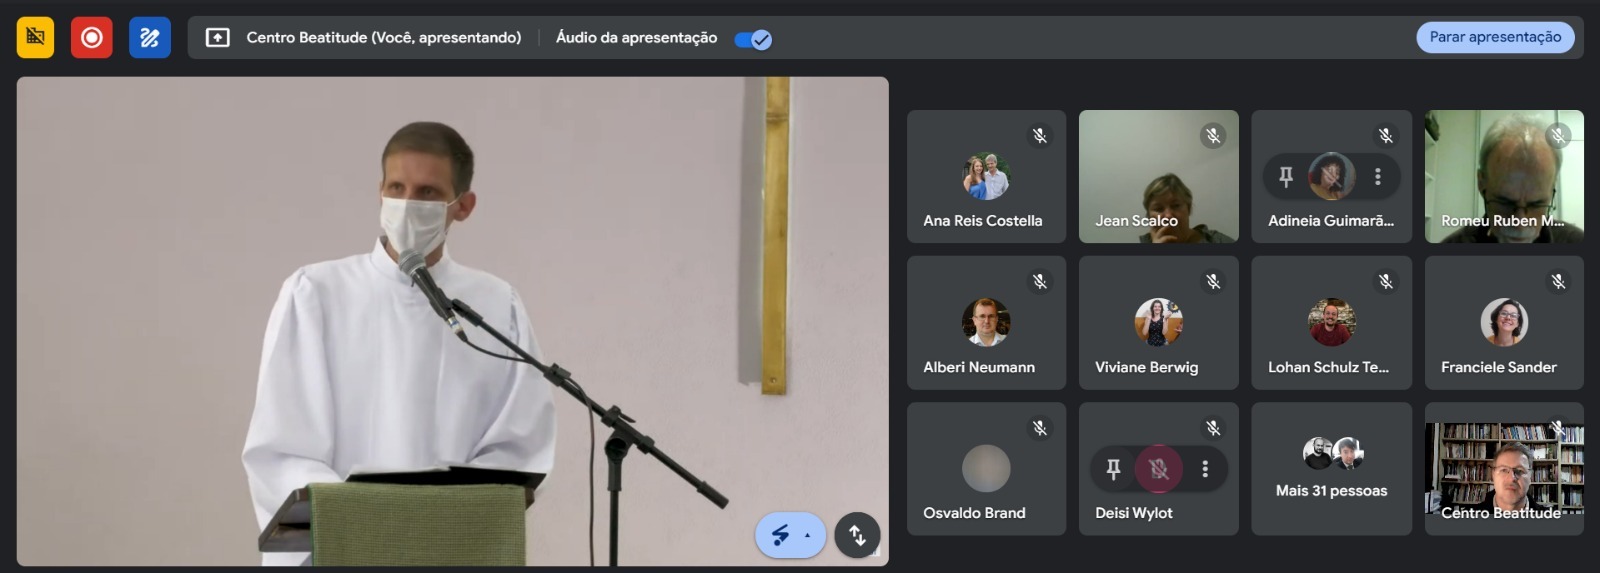The image size is (1600, 573).
Task: Click the mute button on Deisi Wylot's tile
Action: (1159, 469)
